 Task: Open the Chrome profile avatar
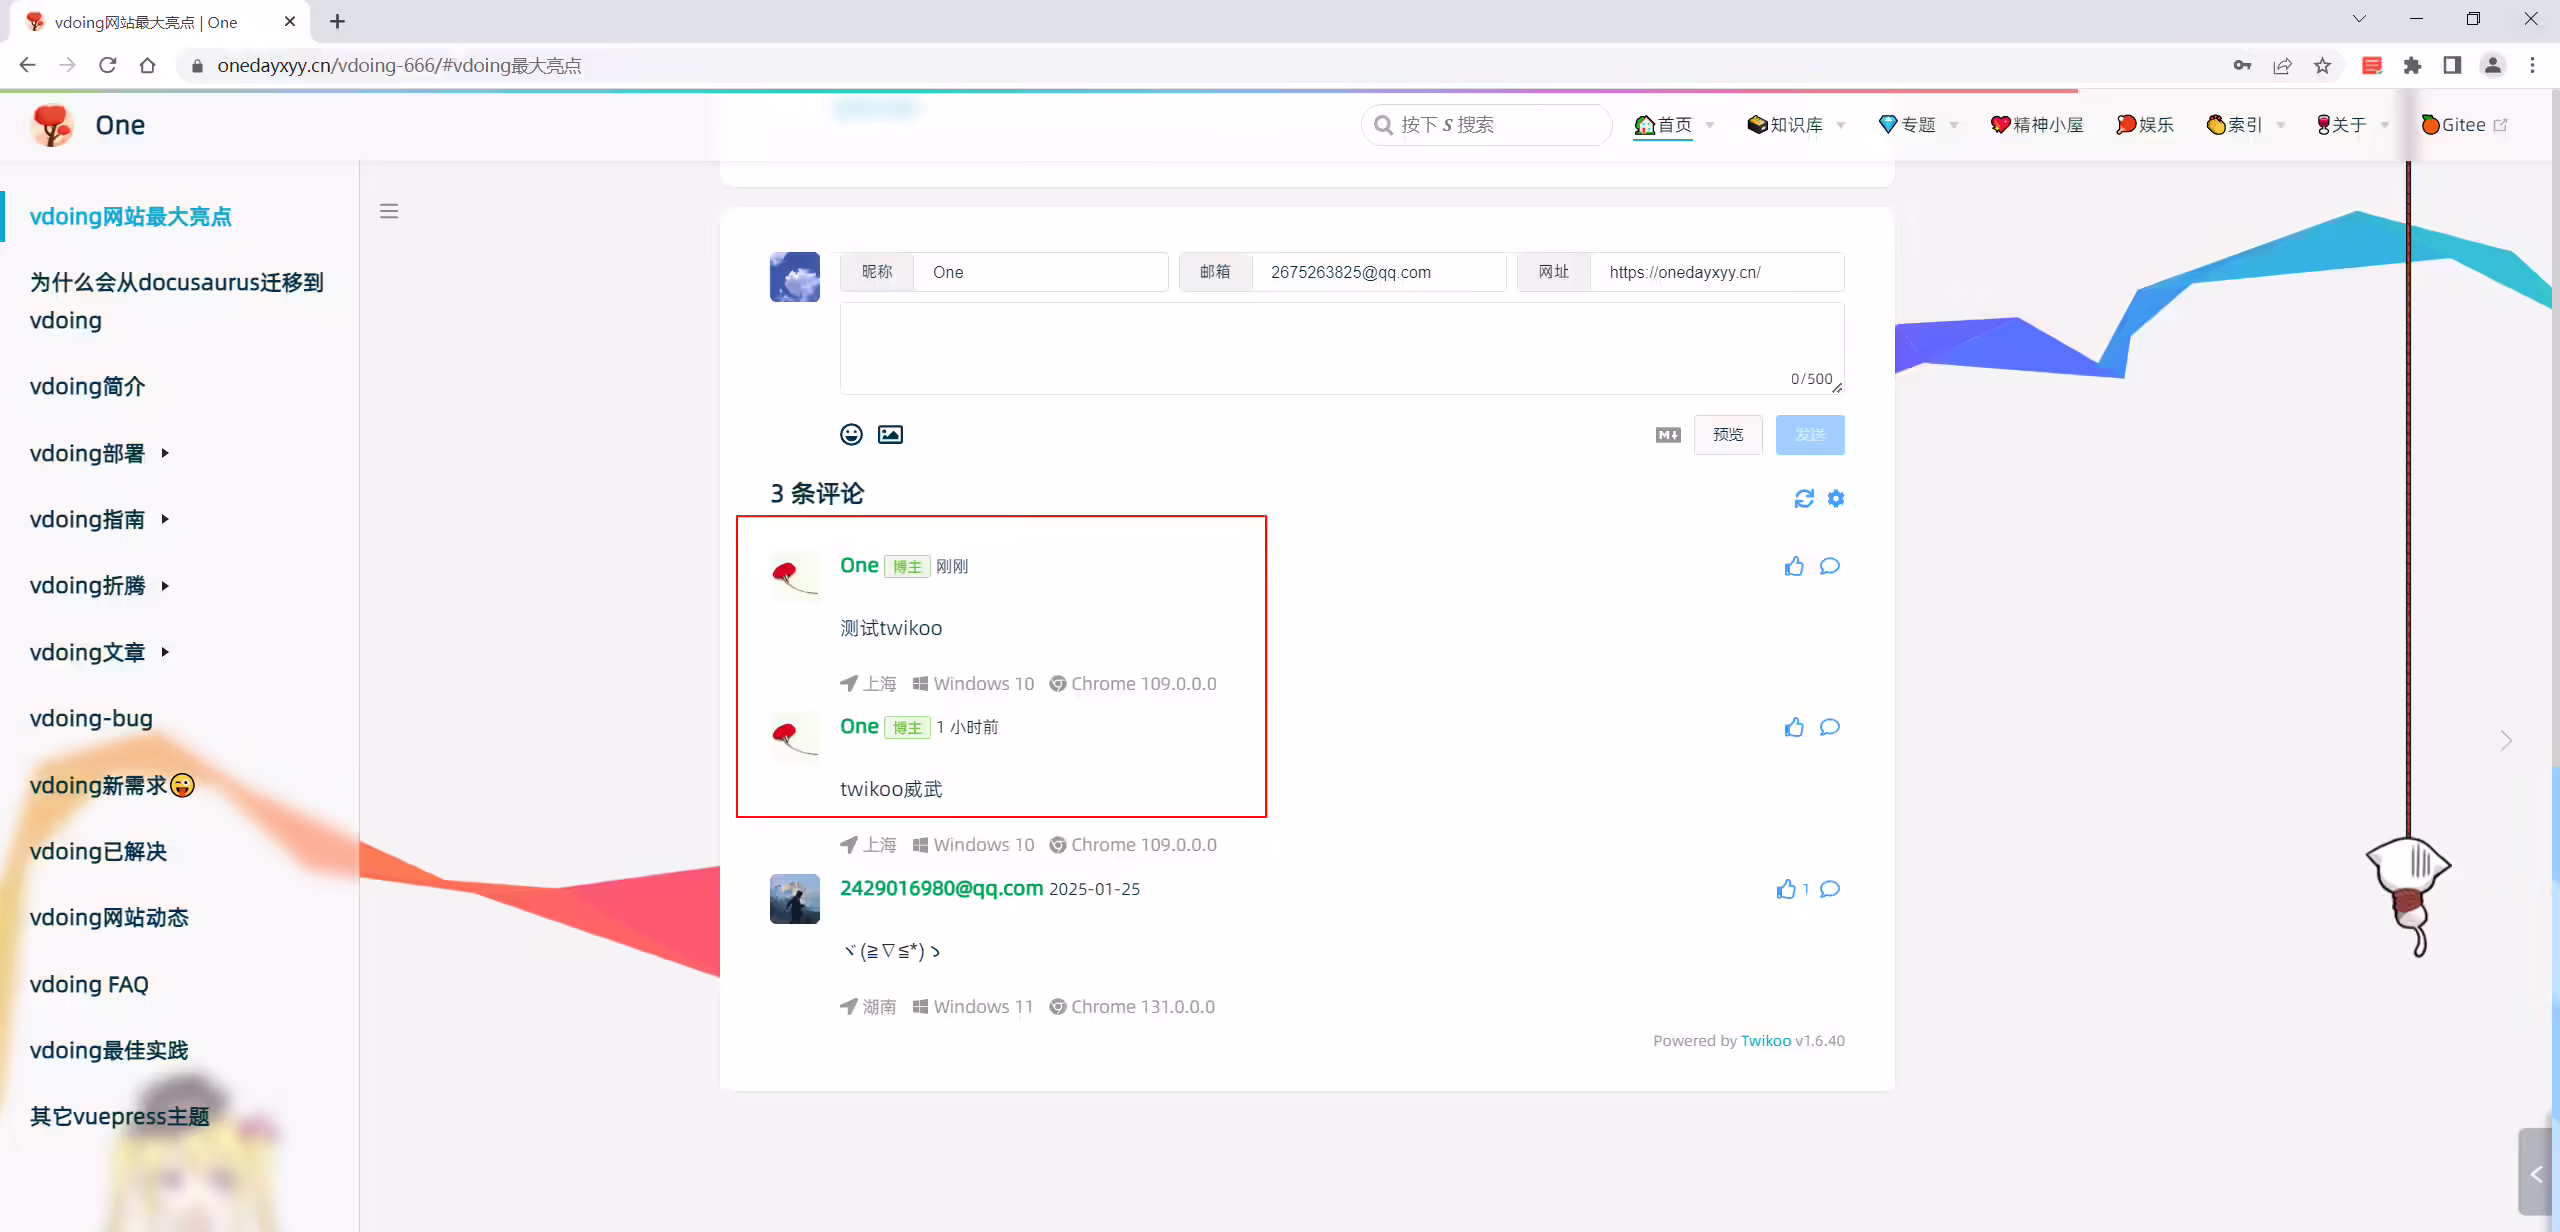point(2492,65)
